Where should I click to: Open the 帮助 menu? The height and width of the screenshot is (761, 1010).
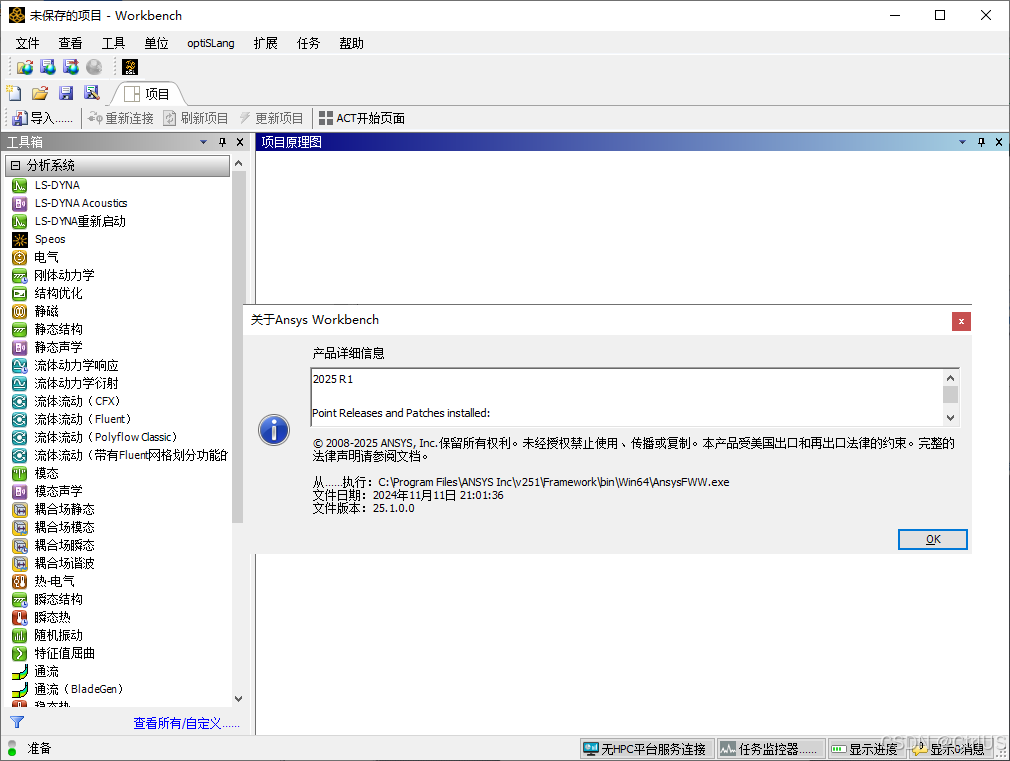352,43
